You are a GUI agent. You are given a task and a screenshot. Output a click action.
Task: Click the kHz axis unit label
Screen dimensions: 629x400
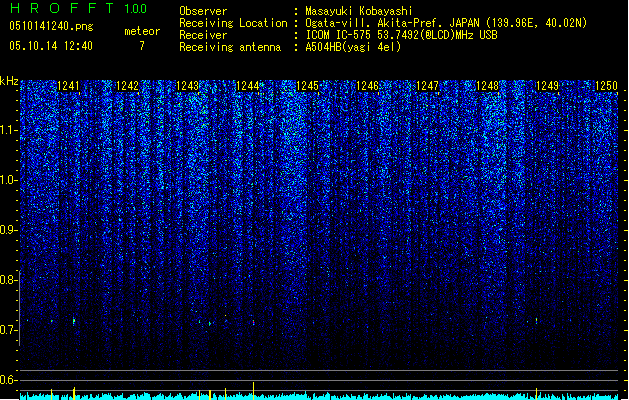click(9, 81)
